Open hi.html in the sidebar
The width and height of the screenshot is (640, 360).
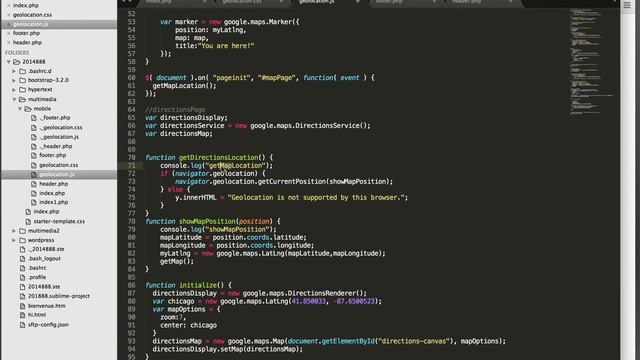point(37,315)
